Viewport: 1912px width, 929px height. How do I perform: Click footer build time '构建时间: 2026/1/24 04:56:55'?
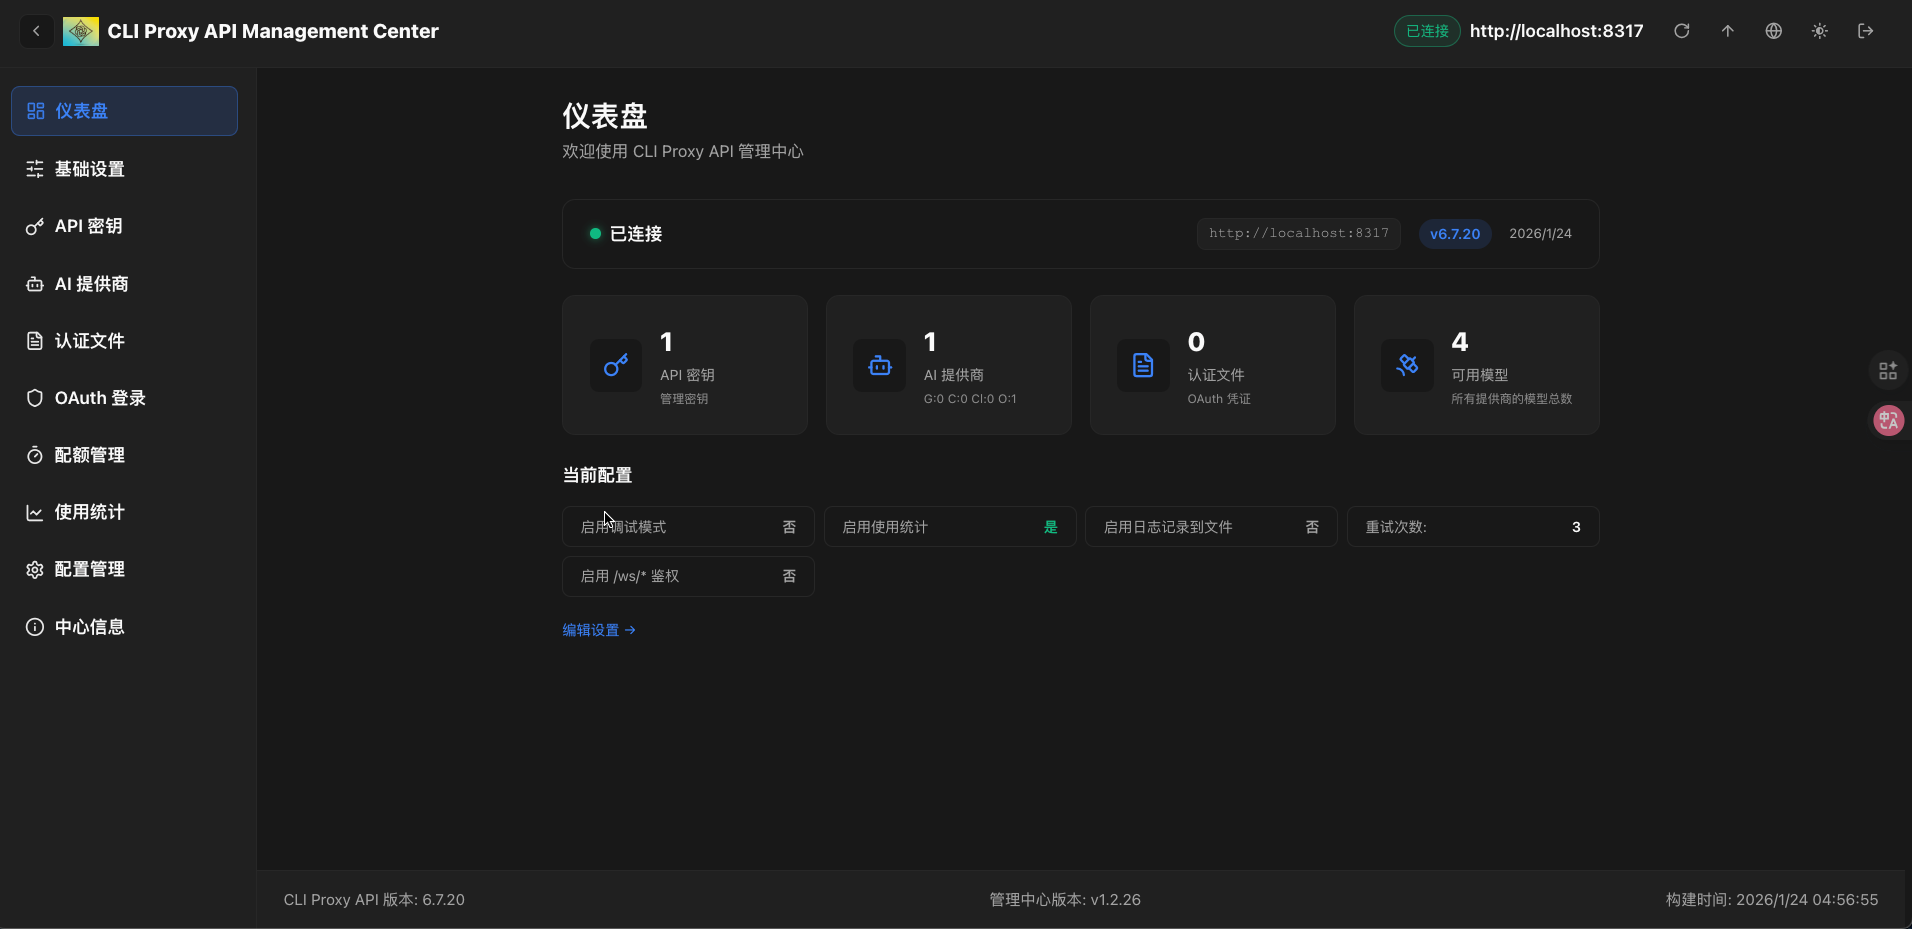point(1771,900)
